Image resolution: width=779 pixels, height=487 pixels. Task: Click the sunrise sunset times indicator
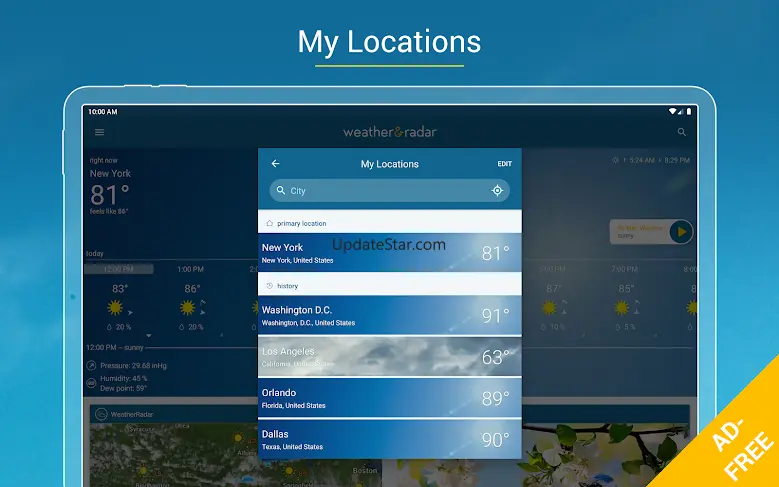[651, 160]
